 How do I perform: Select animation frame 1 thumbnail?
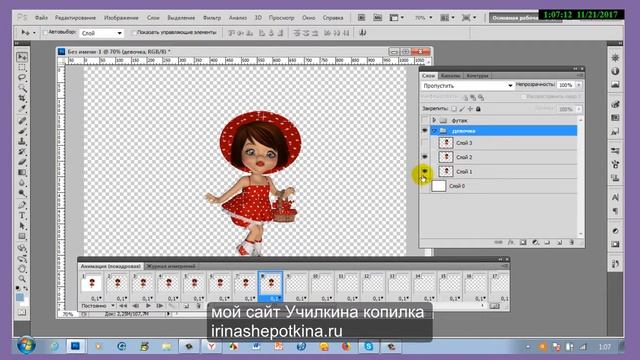91,283
